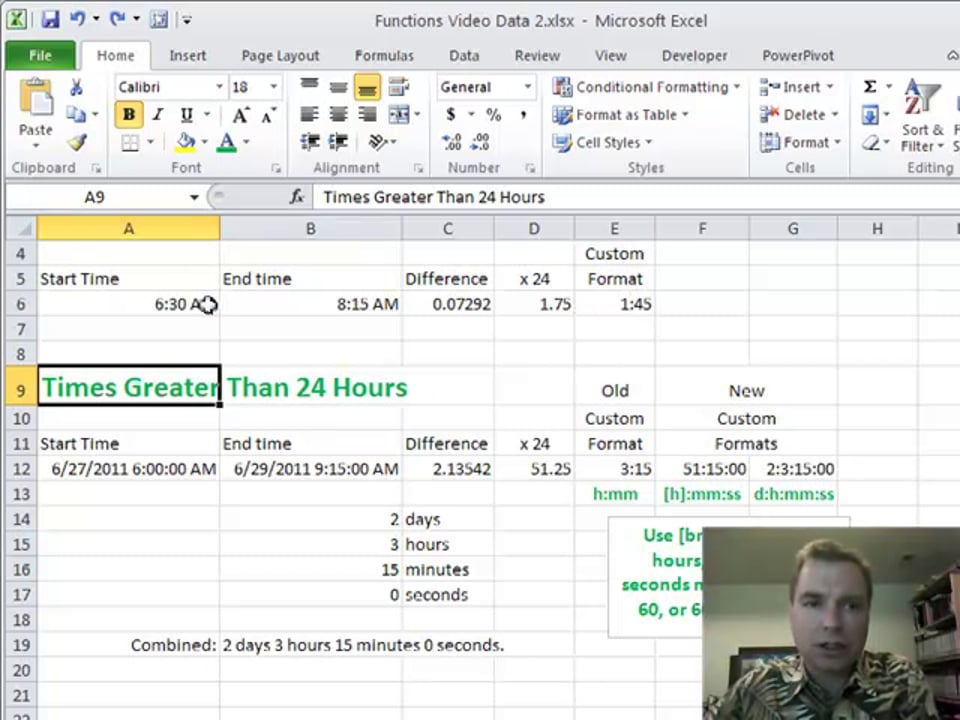960x720 pixels.
Task: Open Conditional Formatting dropdown
Action: point(647,87)
